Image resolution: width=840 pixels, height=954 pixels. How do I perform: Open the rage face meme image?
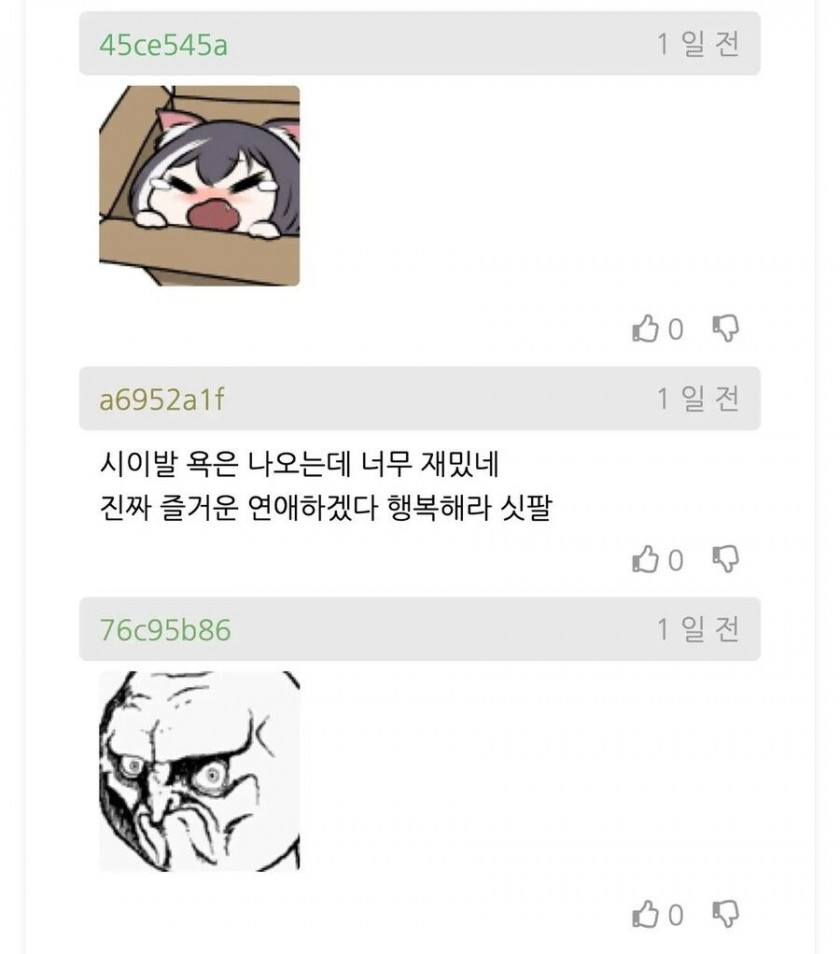click(200, 771)
